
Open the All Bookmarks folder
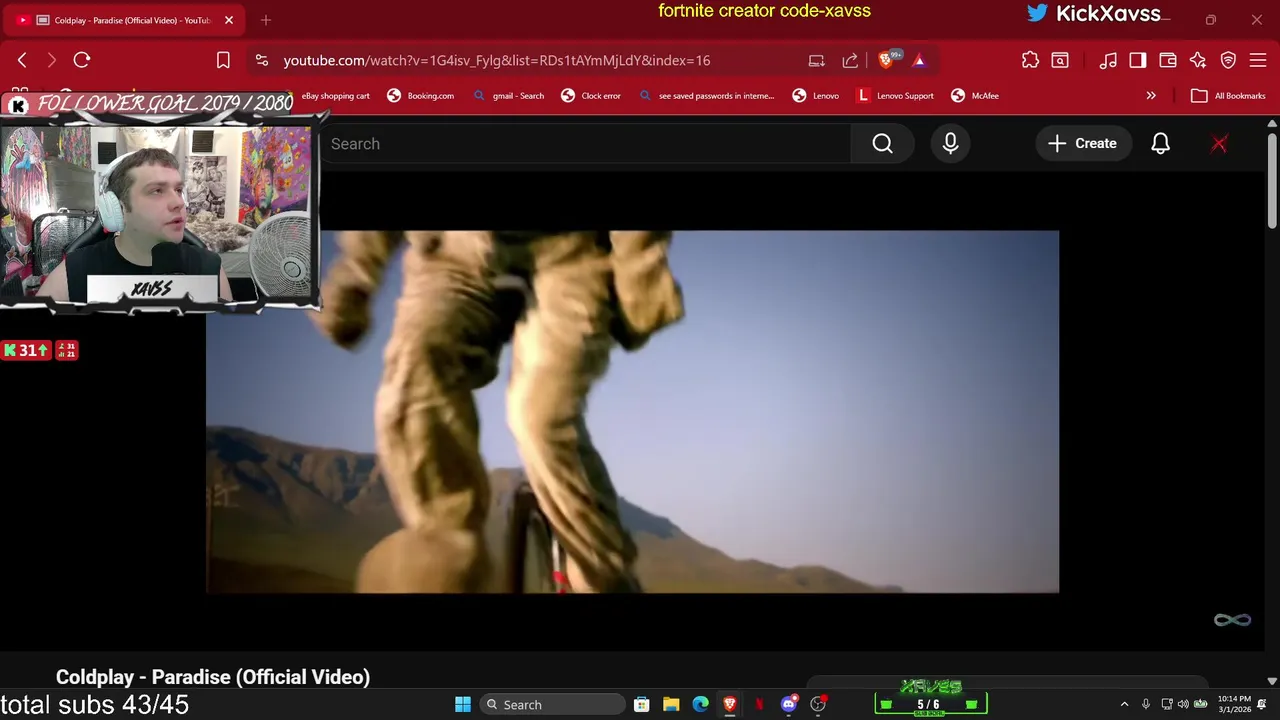[1228, 96]
